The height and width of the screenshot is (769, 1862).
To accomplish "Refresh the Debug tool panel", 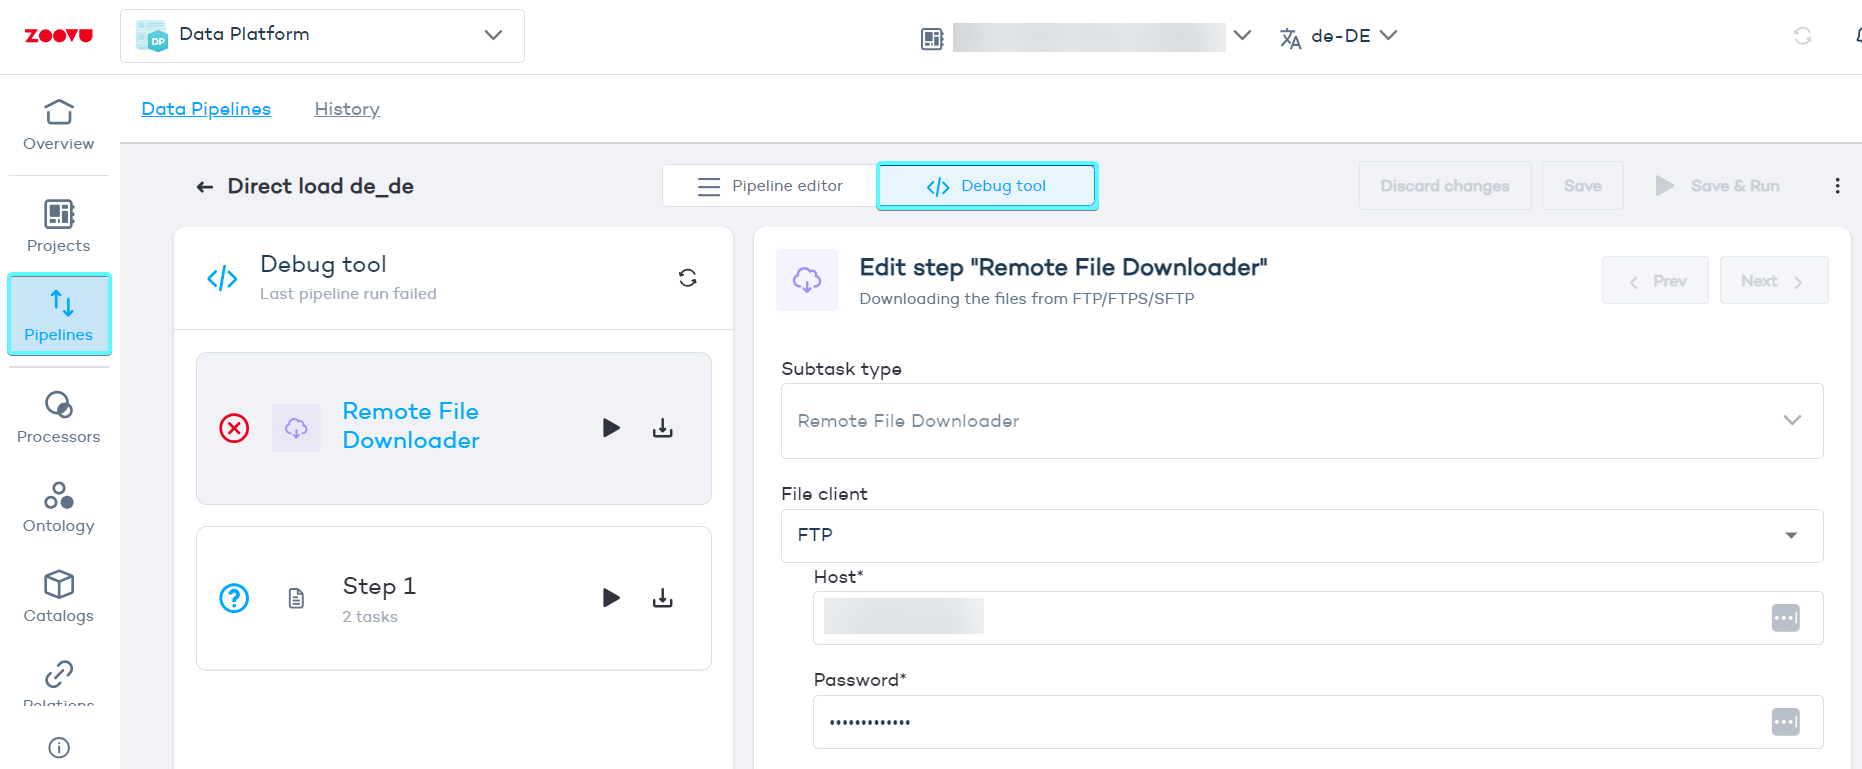I will tap(687, 278).
